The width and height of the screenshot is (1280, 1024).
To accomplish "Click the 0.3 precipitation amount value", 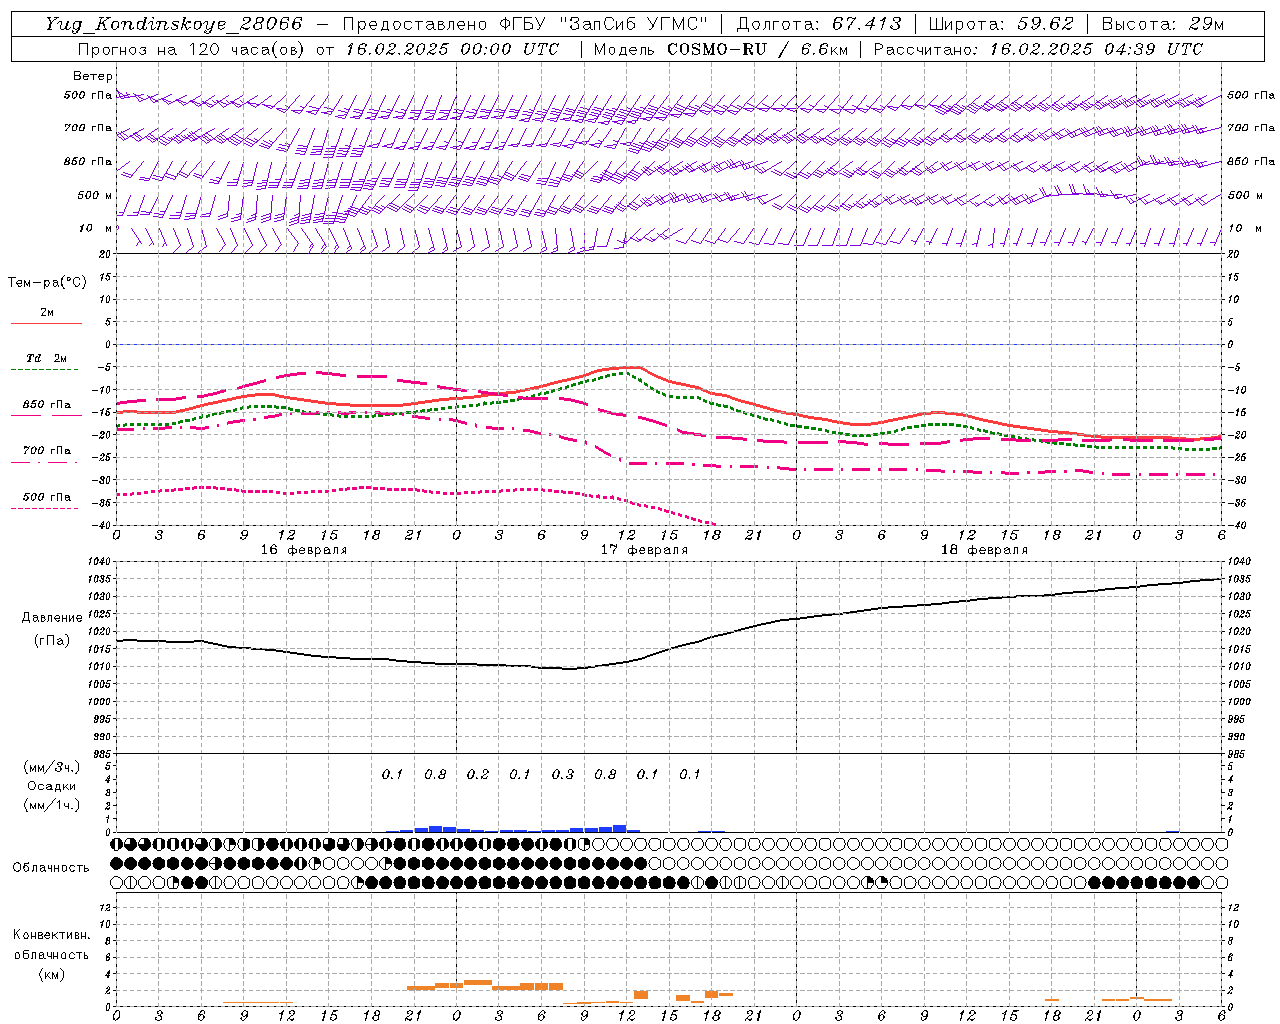I will [563, 774].
